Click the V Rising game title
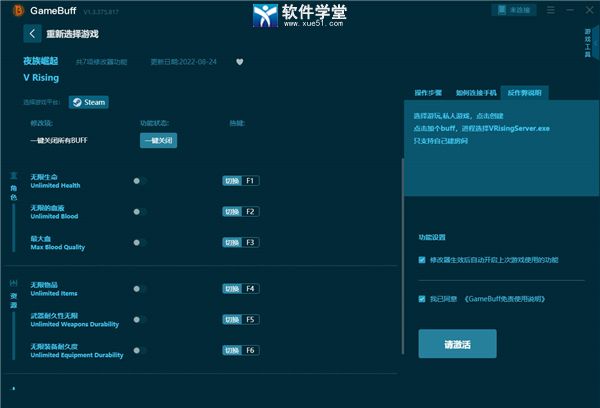The image size is (600, 408). (41, 78)
